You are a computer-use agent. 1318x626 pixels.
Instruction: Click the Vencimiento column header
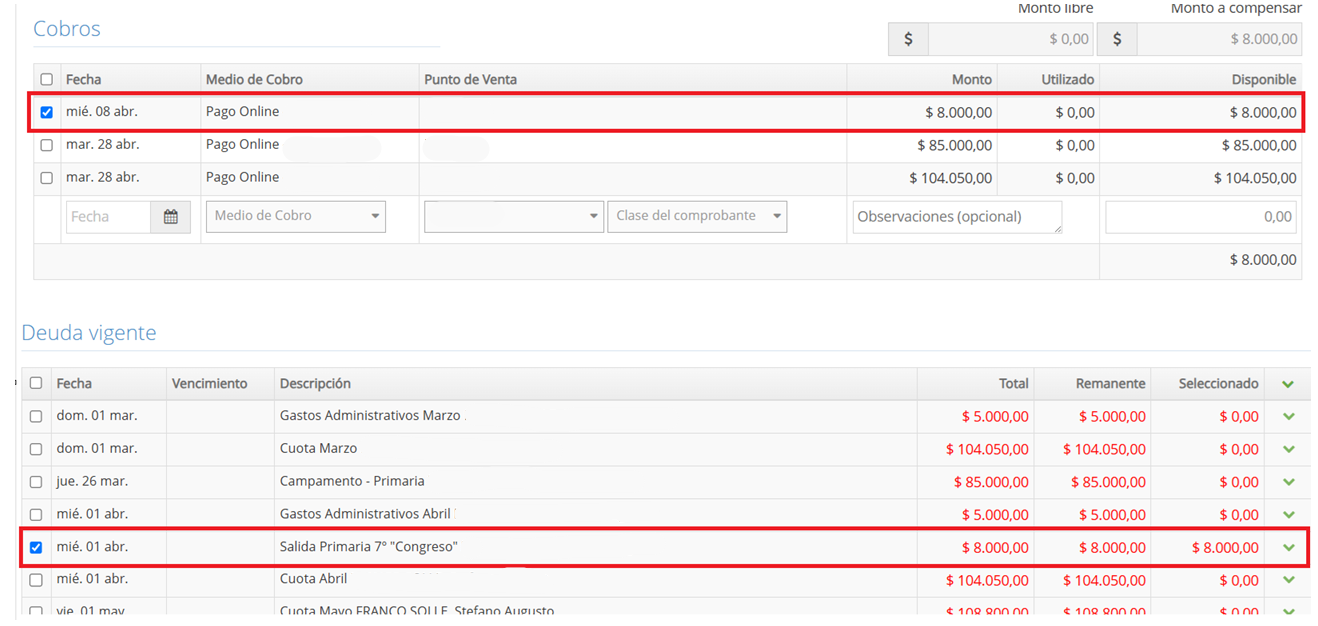tap(209, 383)
